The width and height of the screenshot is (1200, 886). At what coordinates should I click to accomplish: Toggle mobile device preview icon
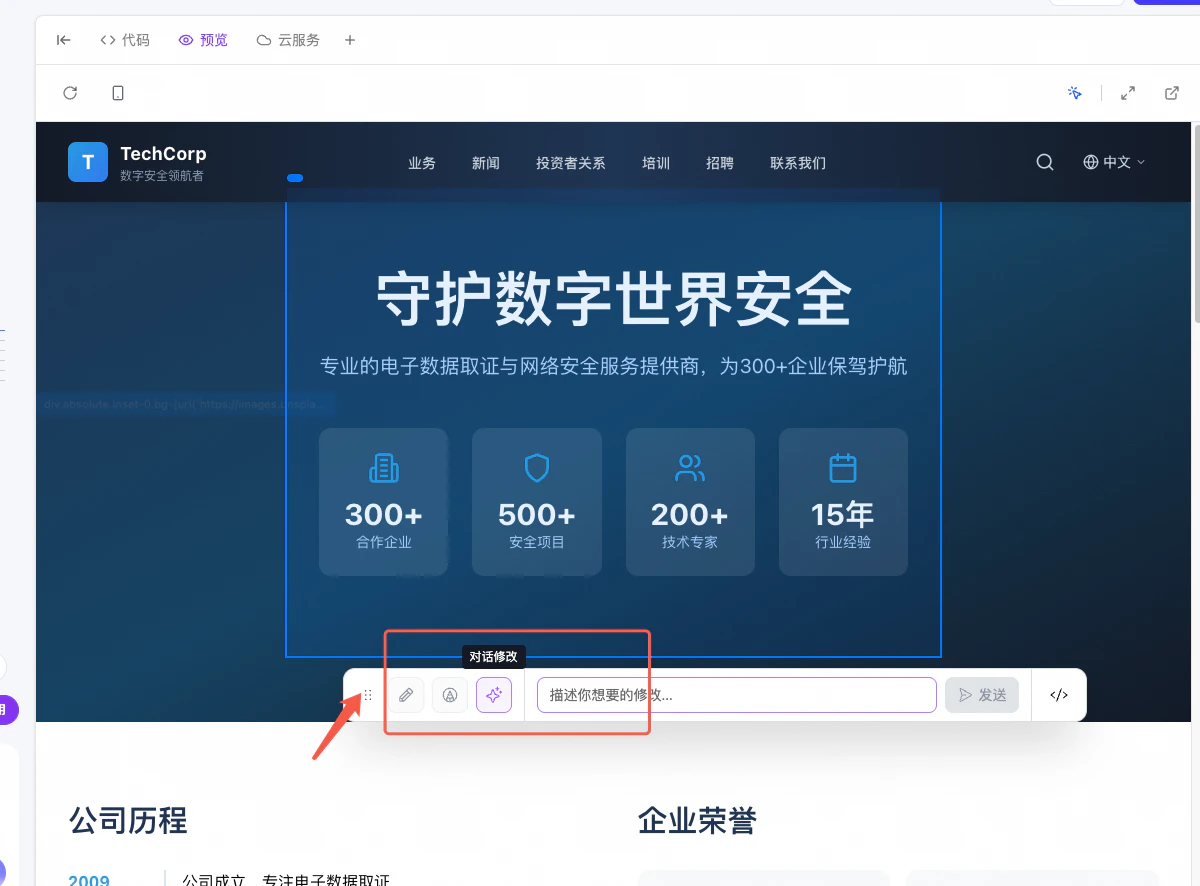point(118,93)
